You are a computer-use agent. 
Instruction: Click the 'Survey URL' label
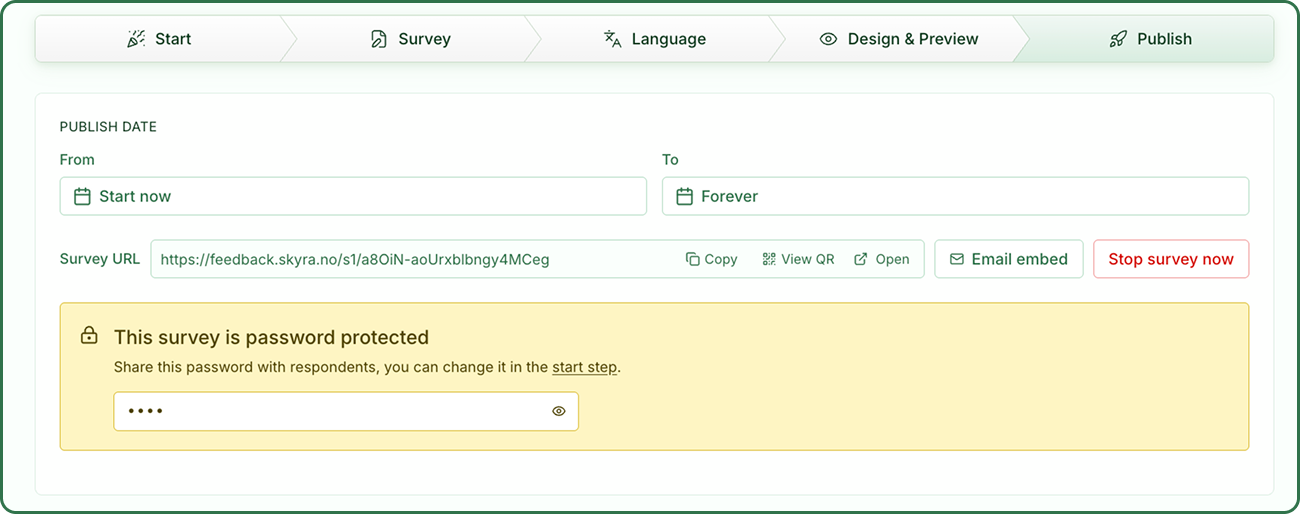[x=100, y=259]
